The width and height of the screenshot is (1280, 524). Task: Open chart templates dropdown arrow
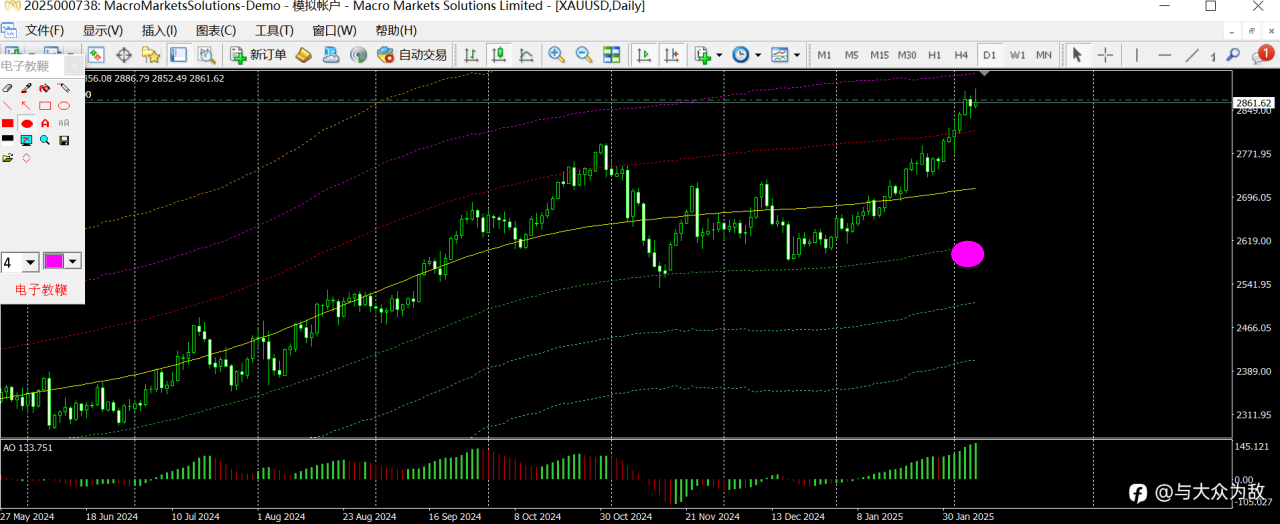point(796,55)
